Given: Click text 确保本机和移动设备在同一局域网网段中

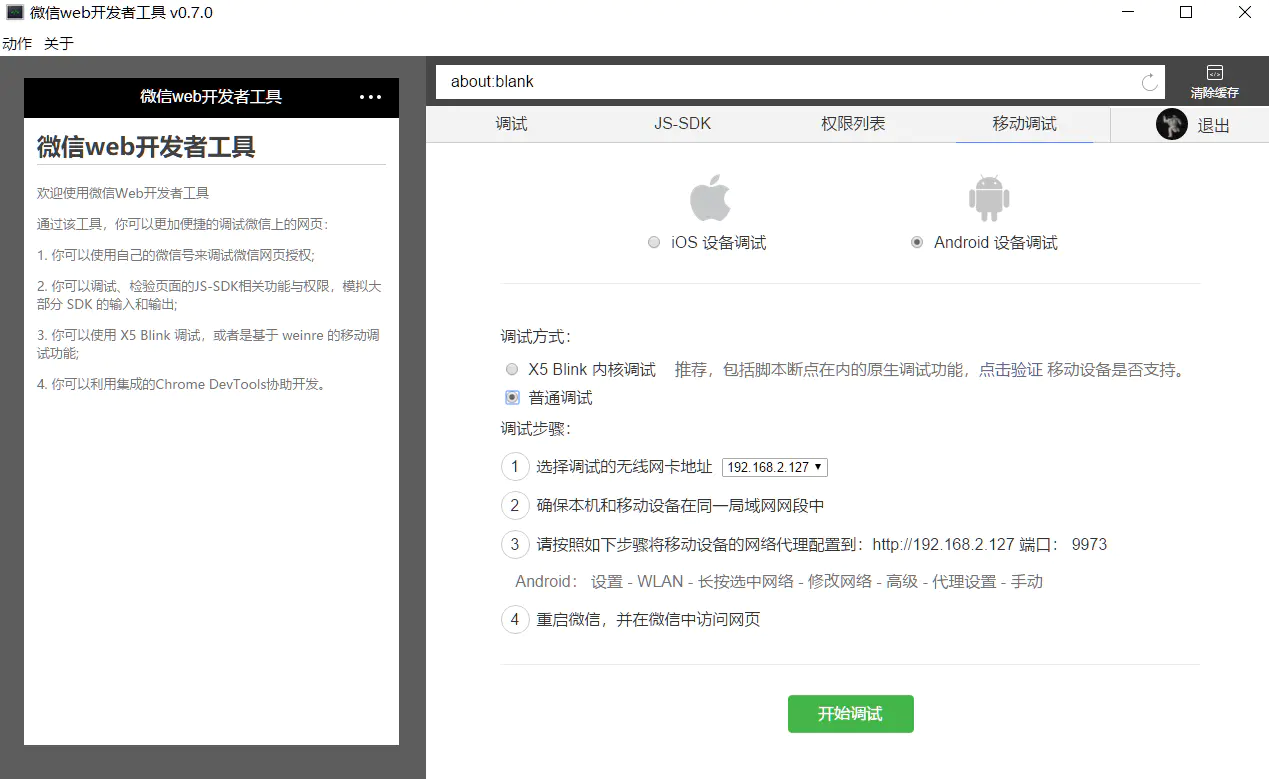Looking at the screenshot, I should [680, 506].
